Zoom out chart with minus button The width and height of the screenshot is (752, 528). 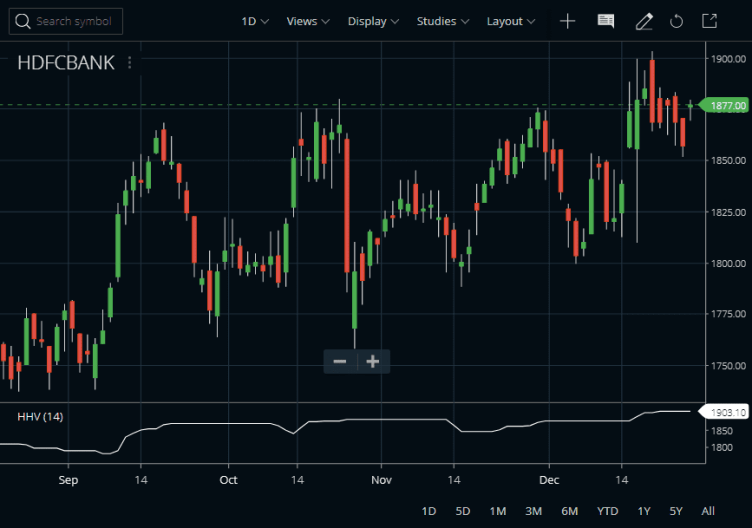click(340, 361)
